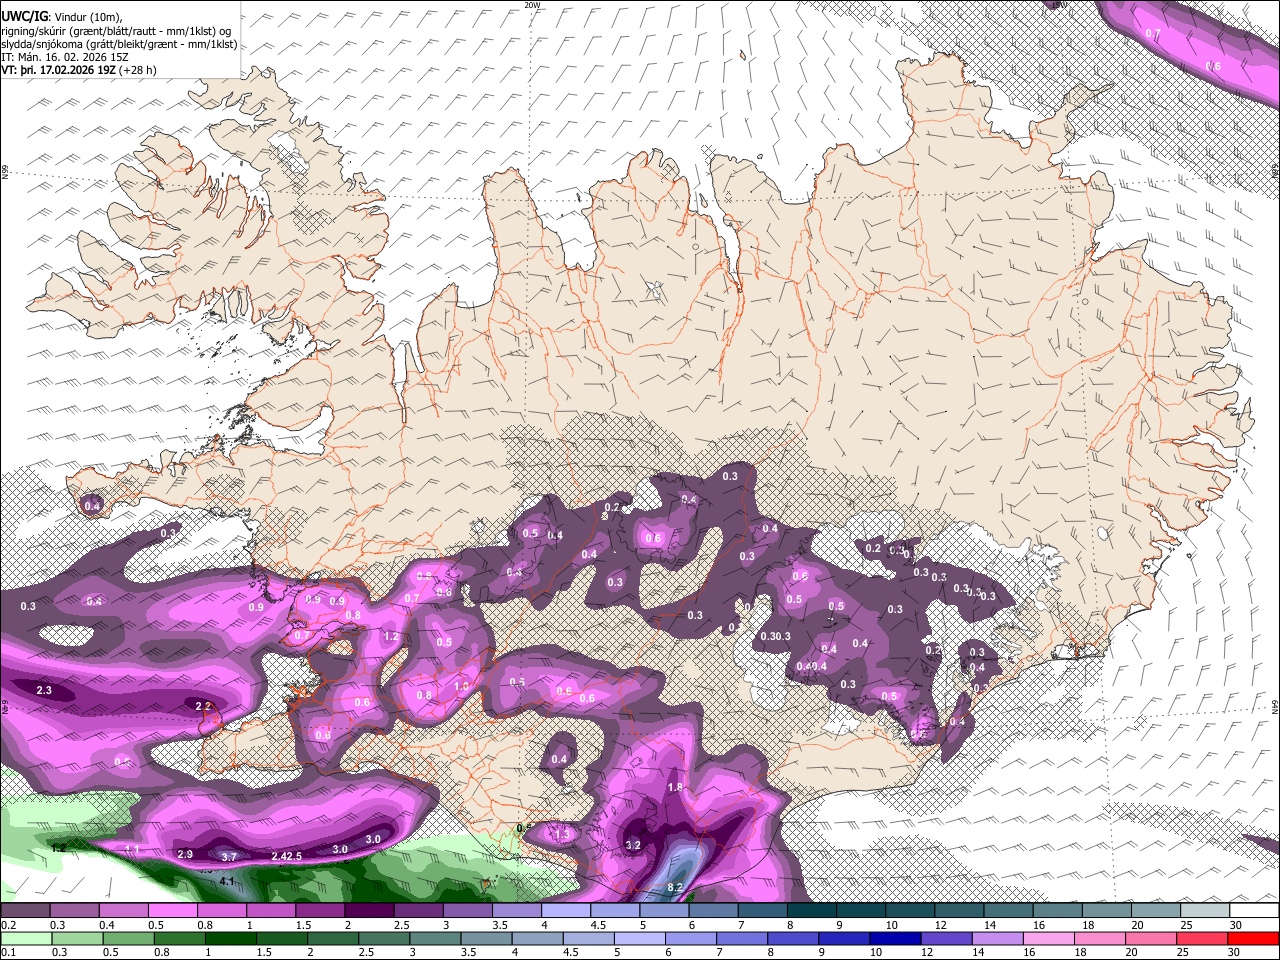The image size is (1280, 960).
Task: Click the '30' label in the lower legend row
Action: click(x=1236, y=952)
